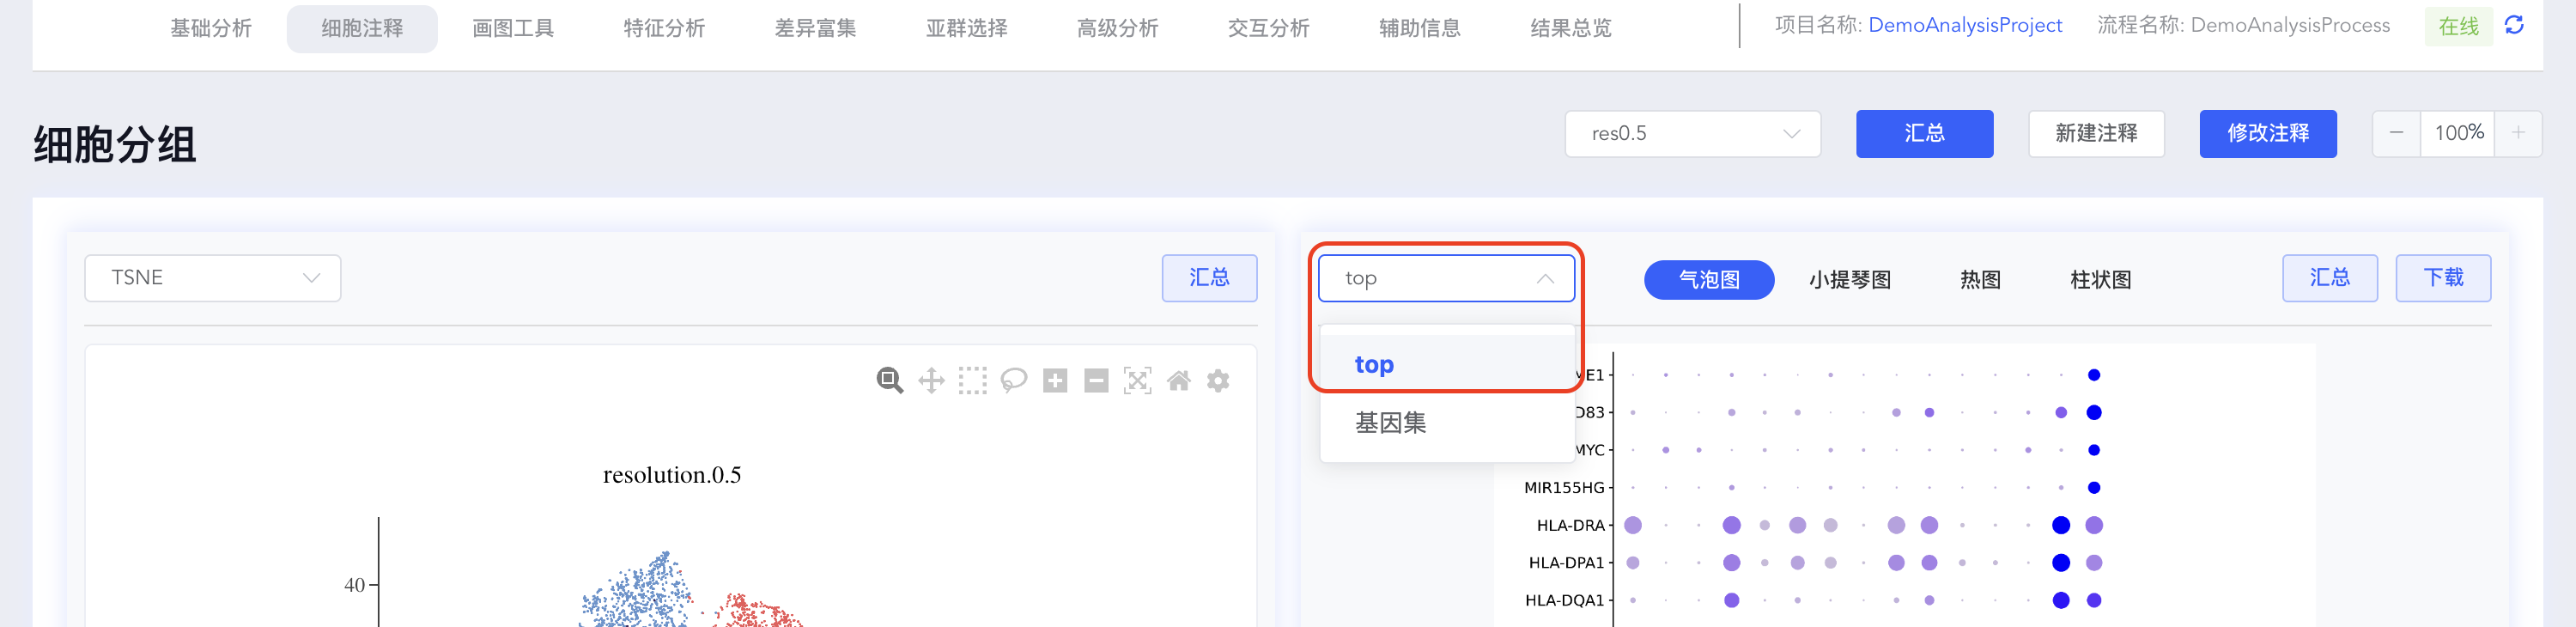Activate the pan tool in plot toolbar
Viewport: 2576px width, 627px height.
click(x=931, y=380)
